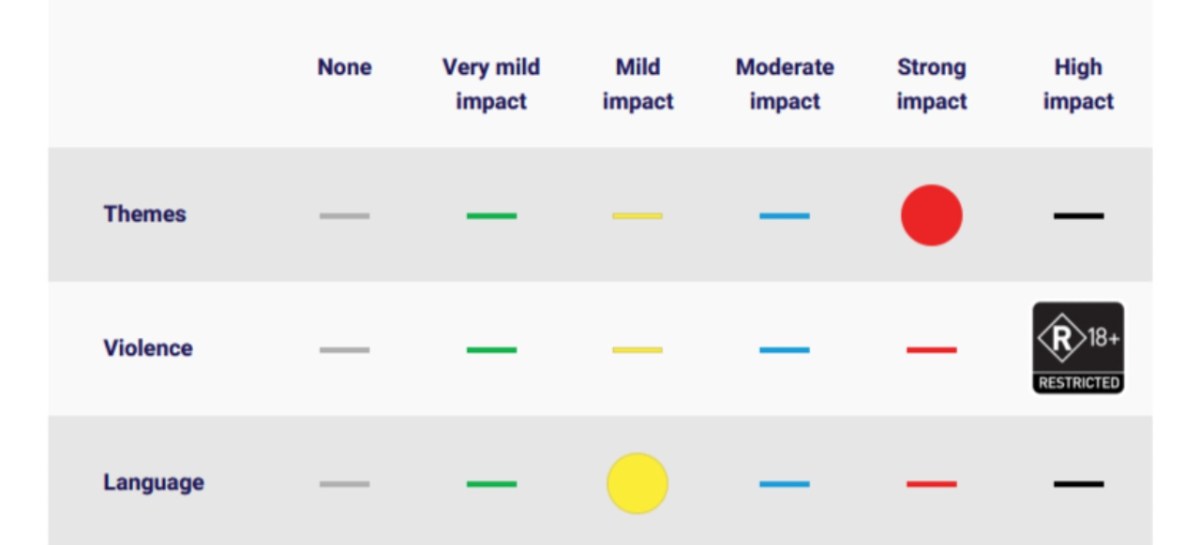Click the grey None dash in Language row

point(344,484)
